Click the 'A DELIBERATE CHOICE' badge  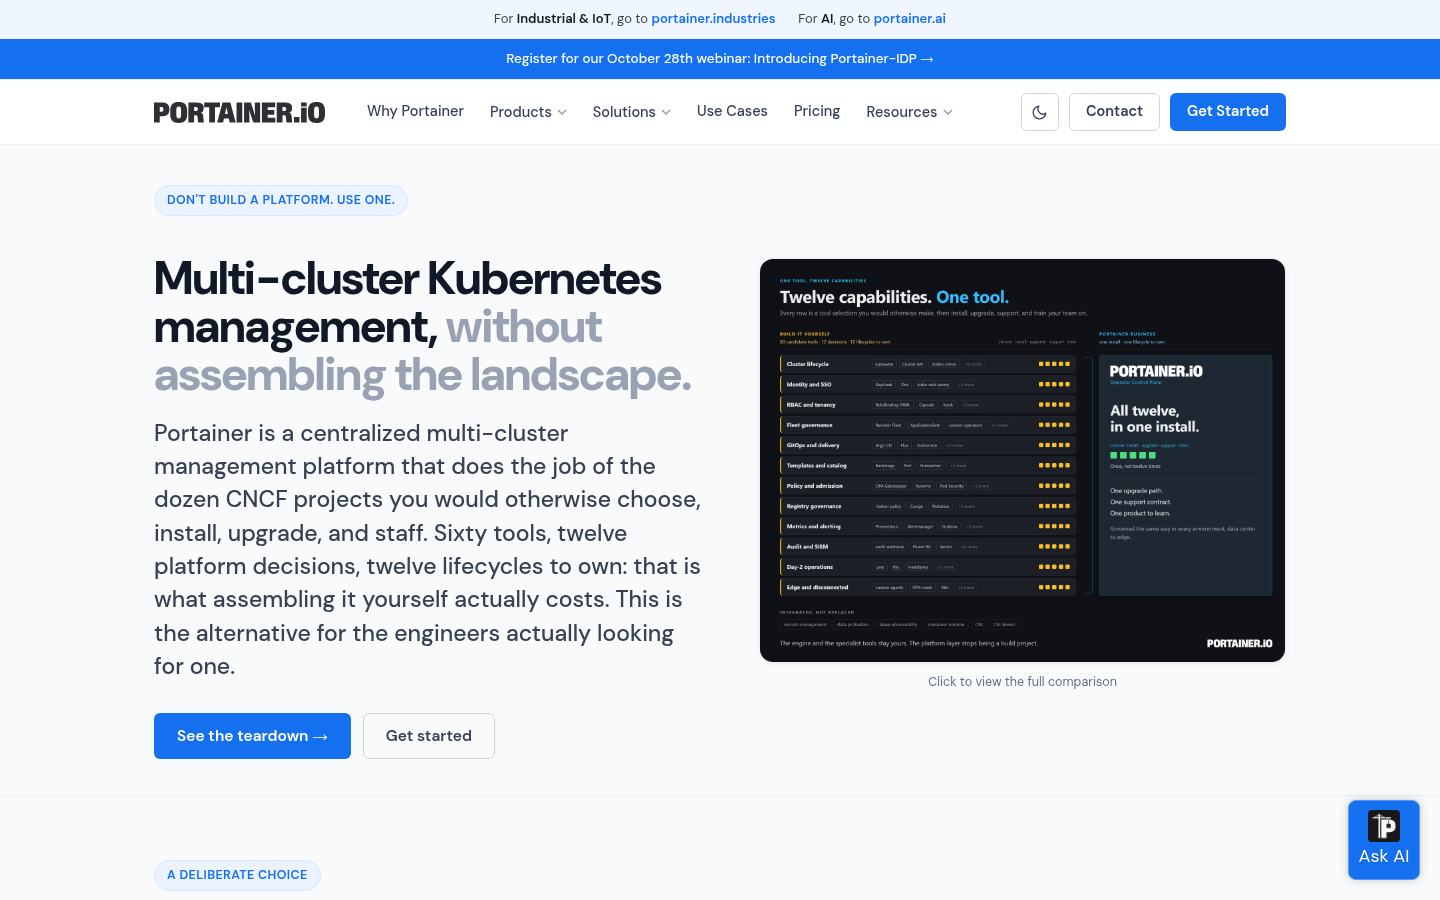tap(237, 875)
